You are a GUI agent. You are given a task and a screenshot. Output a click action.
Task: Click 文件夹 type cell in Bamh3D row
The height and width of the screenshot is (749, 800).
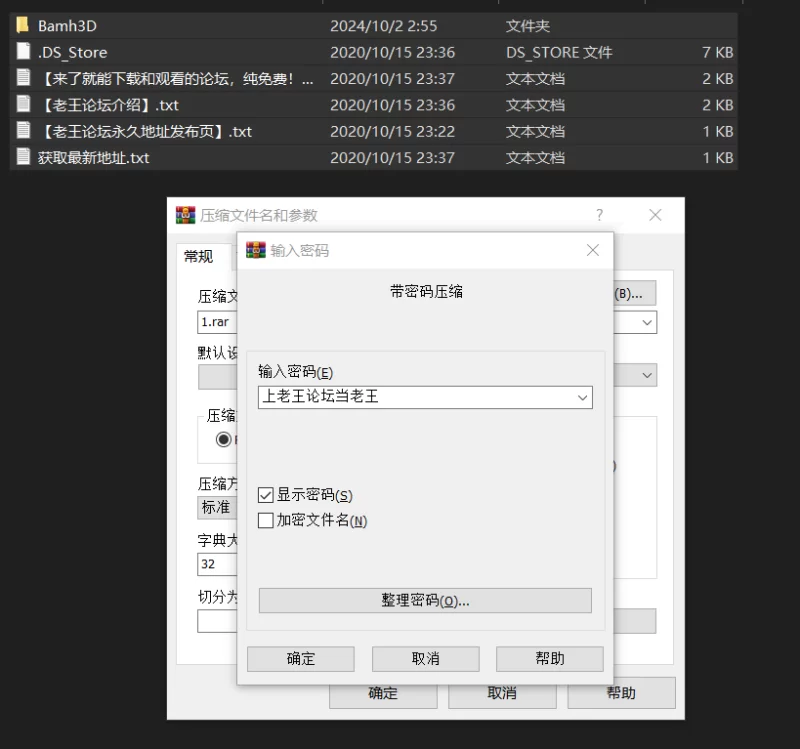(x=528, y=26)
